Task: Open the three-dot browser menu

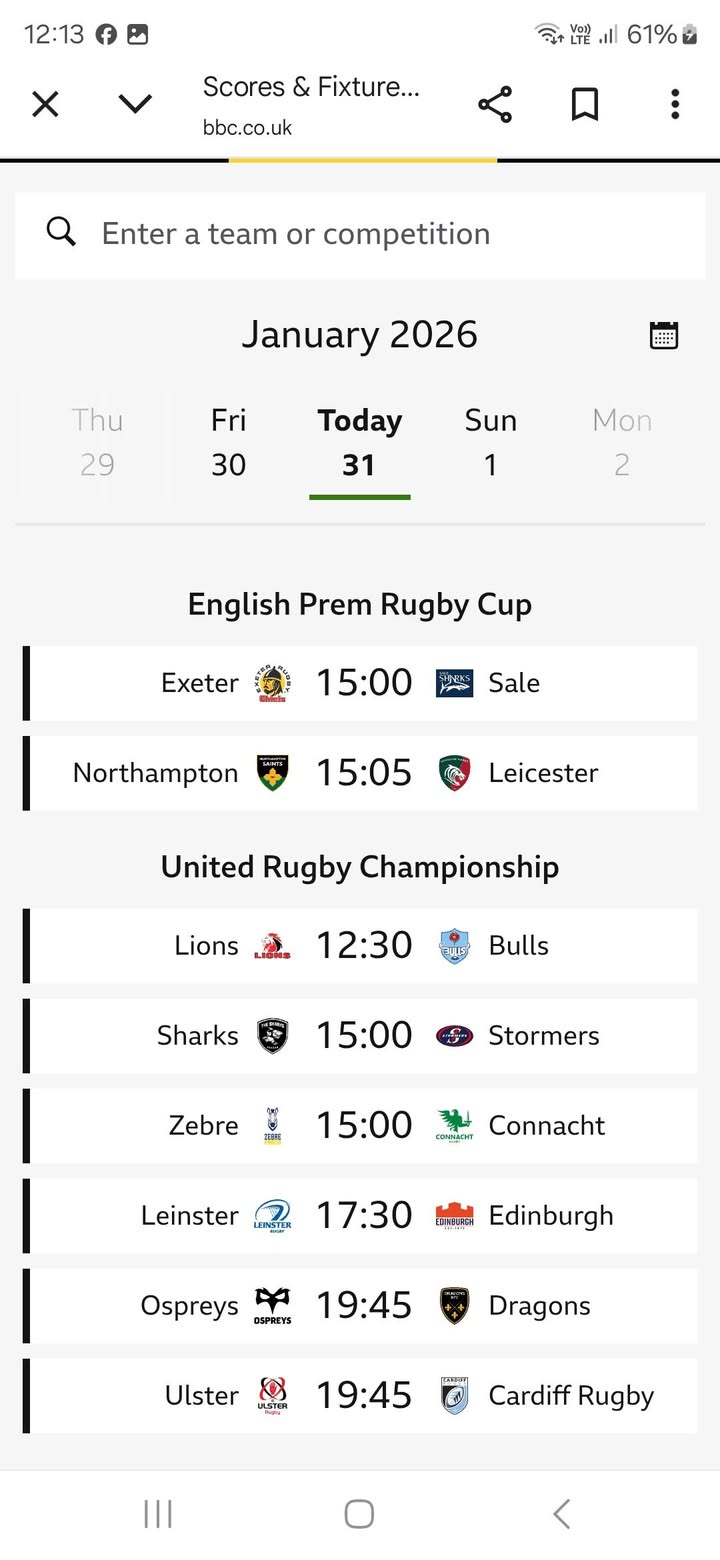Action: click(x=675, y=104)
